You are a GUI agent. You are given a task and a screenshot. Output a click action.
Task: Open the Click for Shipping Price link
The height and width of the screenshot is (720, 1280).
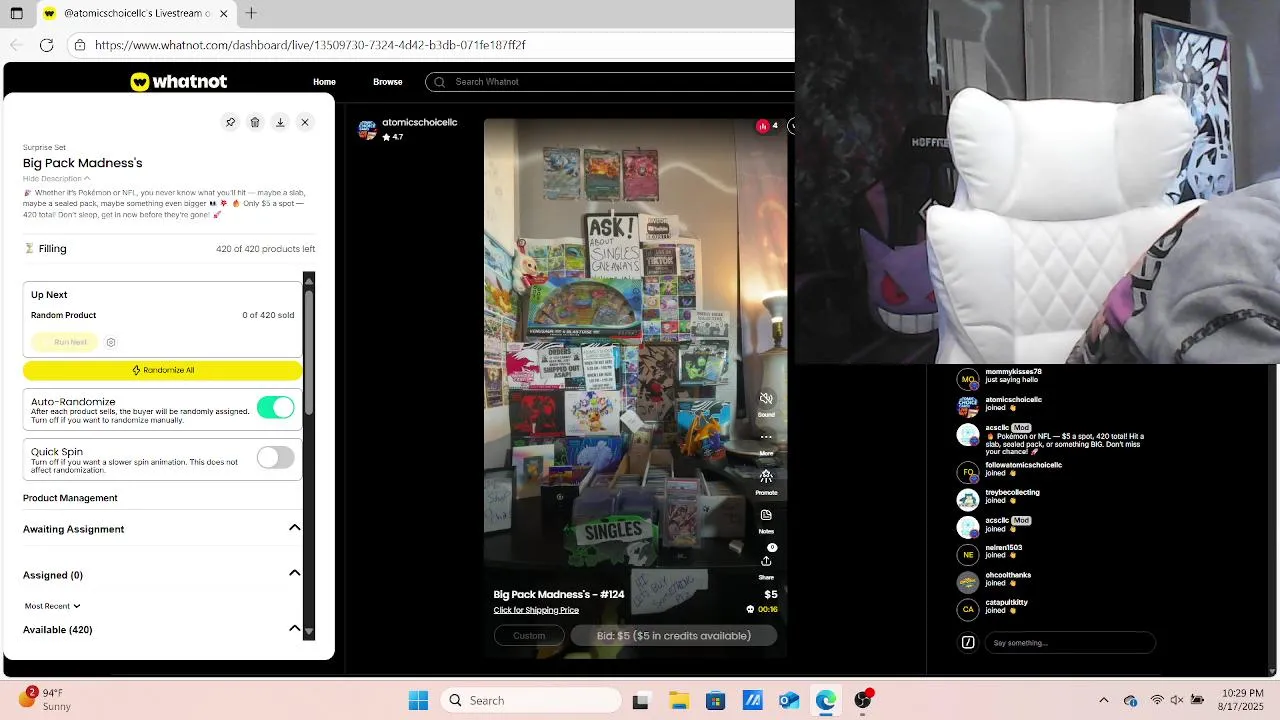point(536,610)
